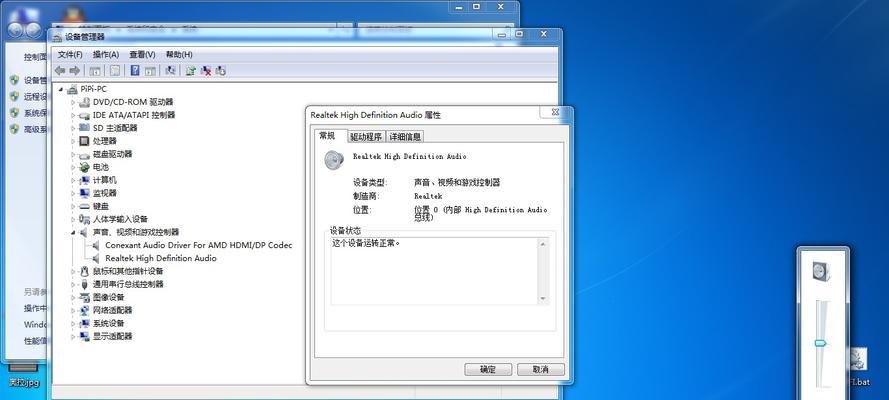Switch to the 详细信息 tab
The image size is (889, 400).
tap(405, 137)
